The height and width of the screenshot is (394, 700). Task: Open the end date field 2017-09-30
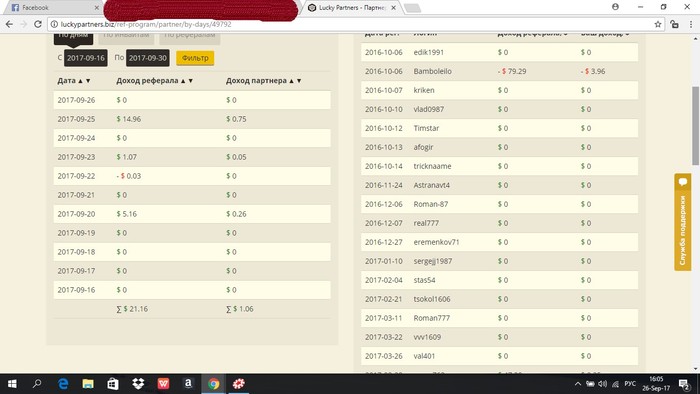pos(148,58)
